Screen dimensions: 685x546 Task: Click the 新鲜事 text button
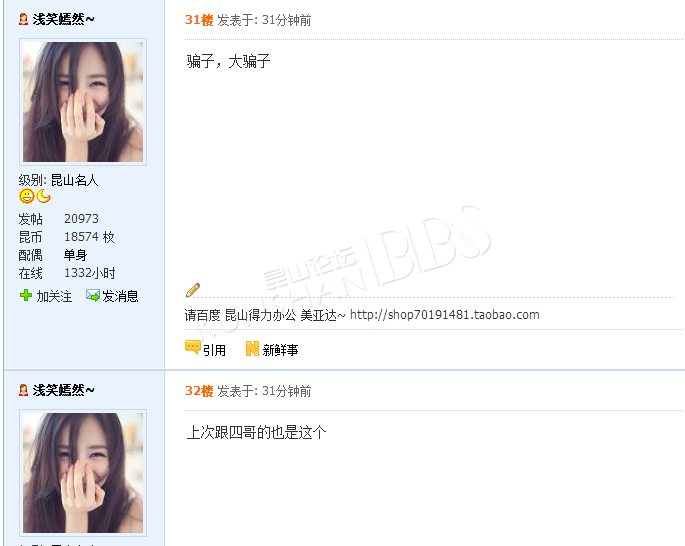[x=280, y=350]
